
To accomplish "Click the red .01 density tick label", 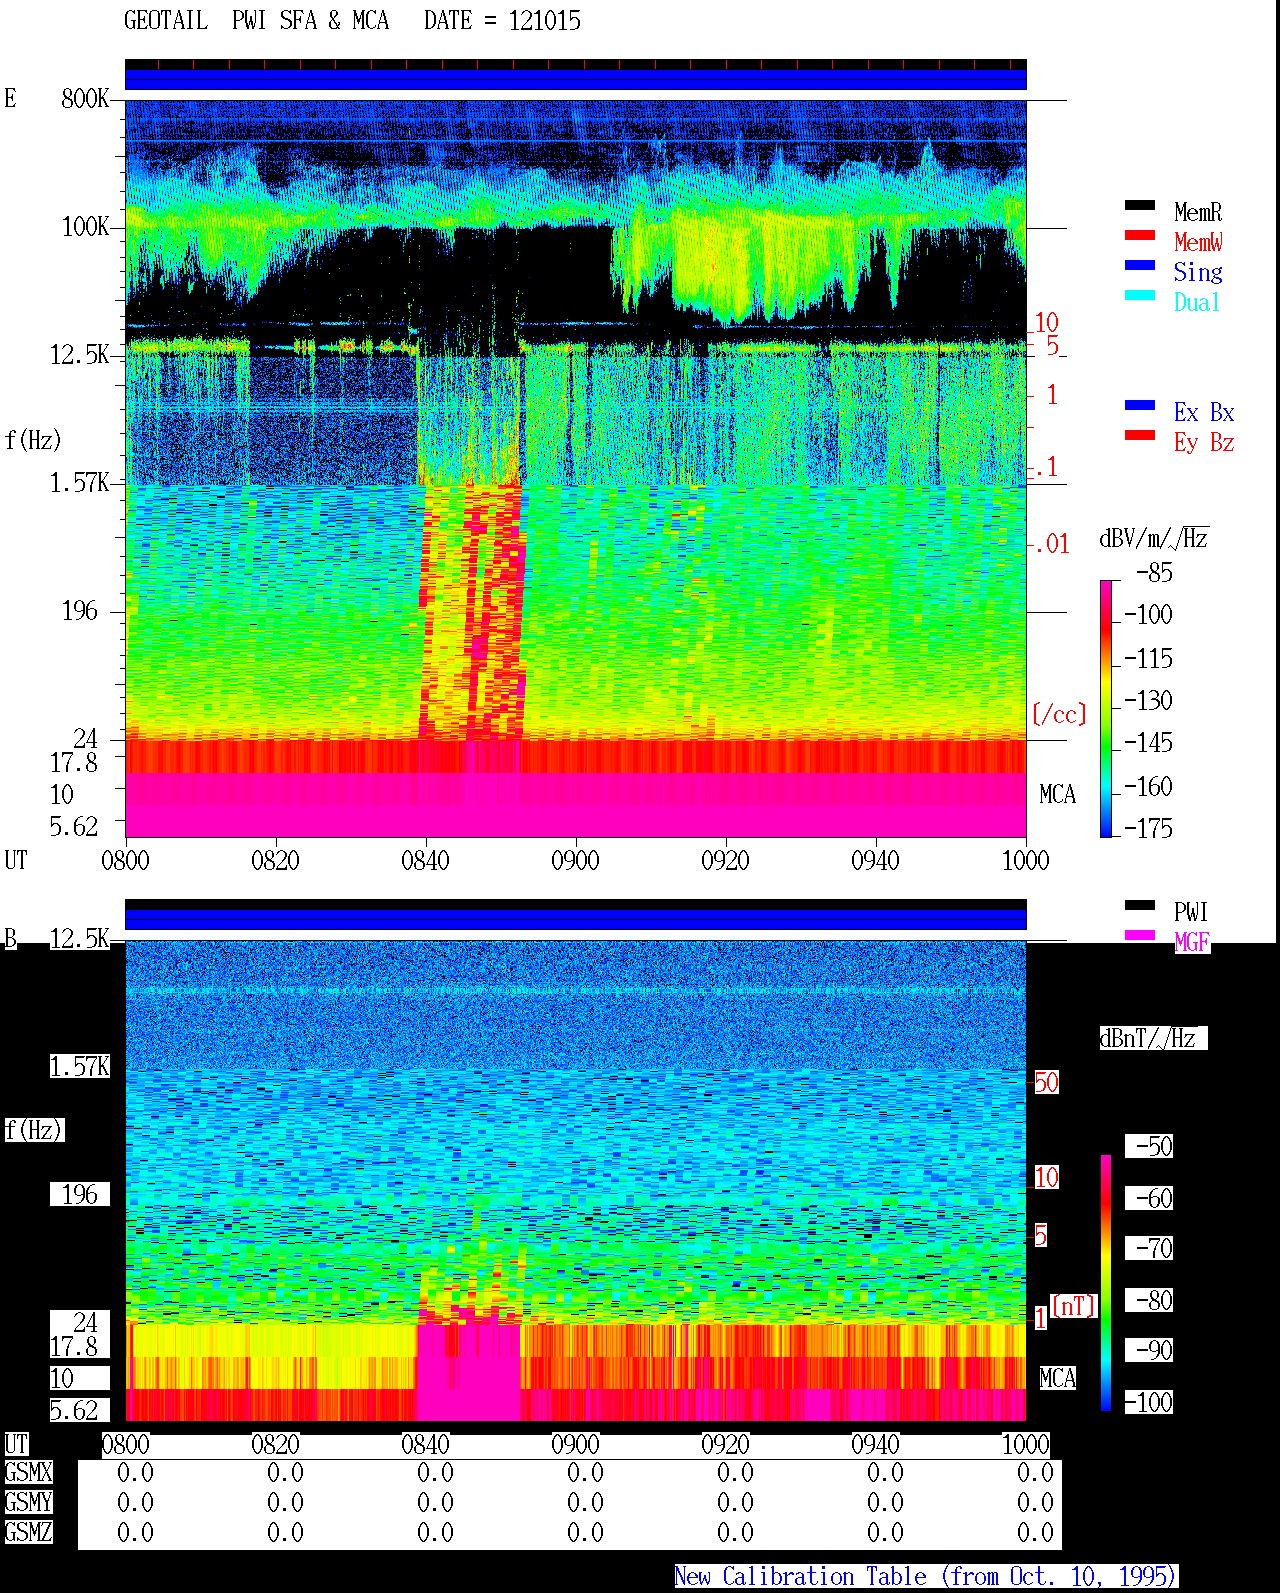I will 1051,544.
